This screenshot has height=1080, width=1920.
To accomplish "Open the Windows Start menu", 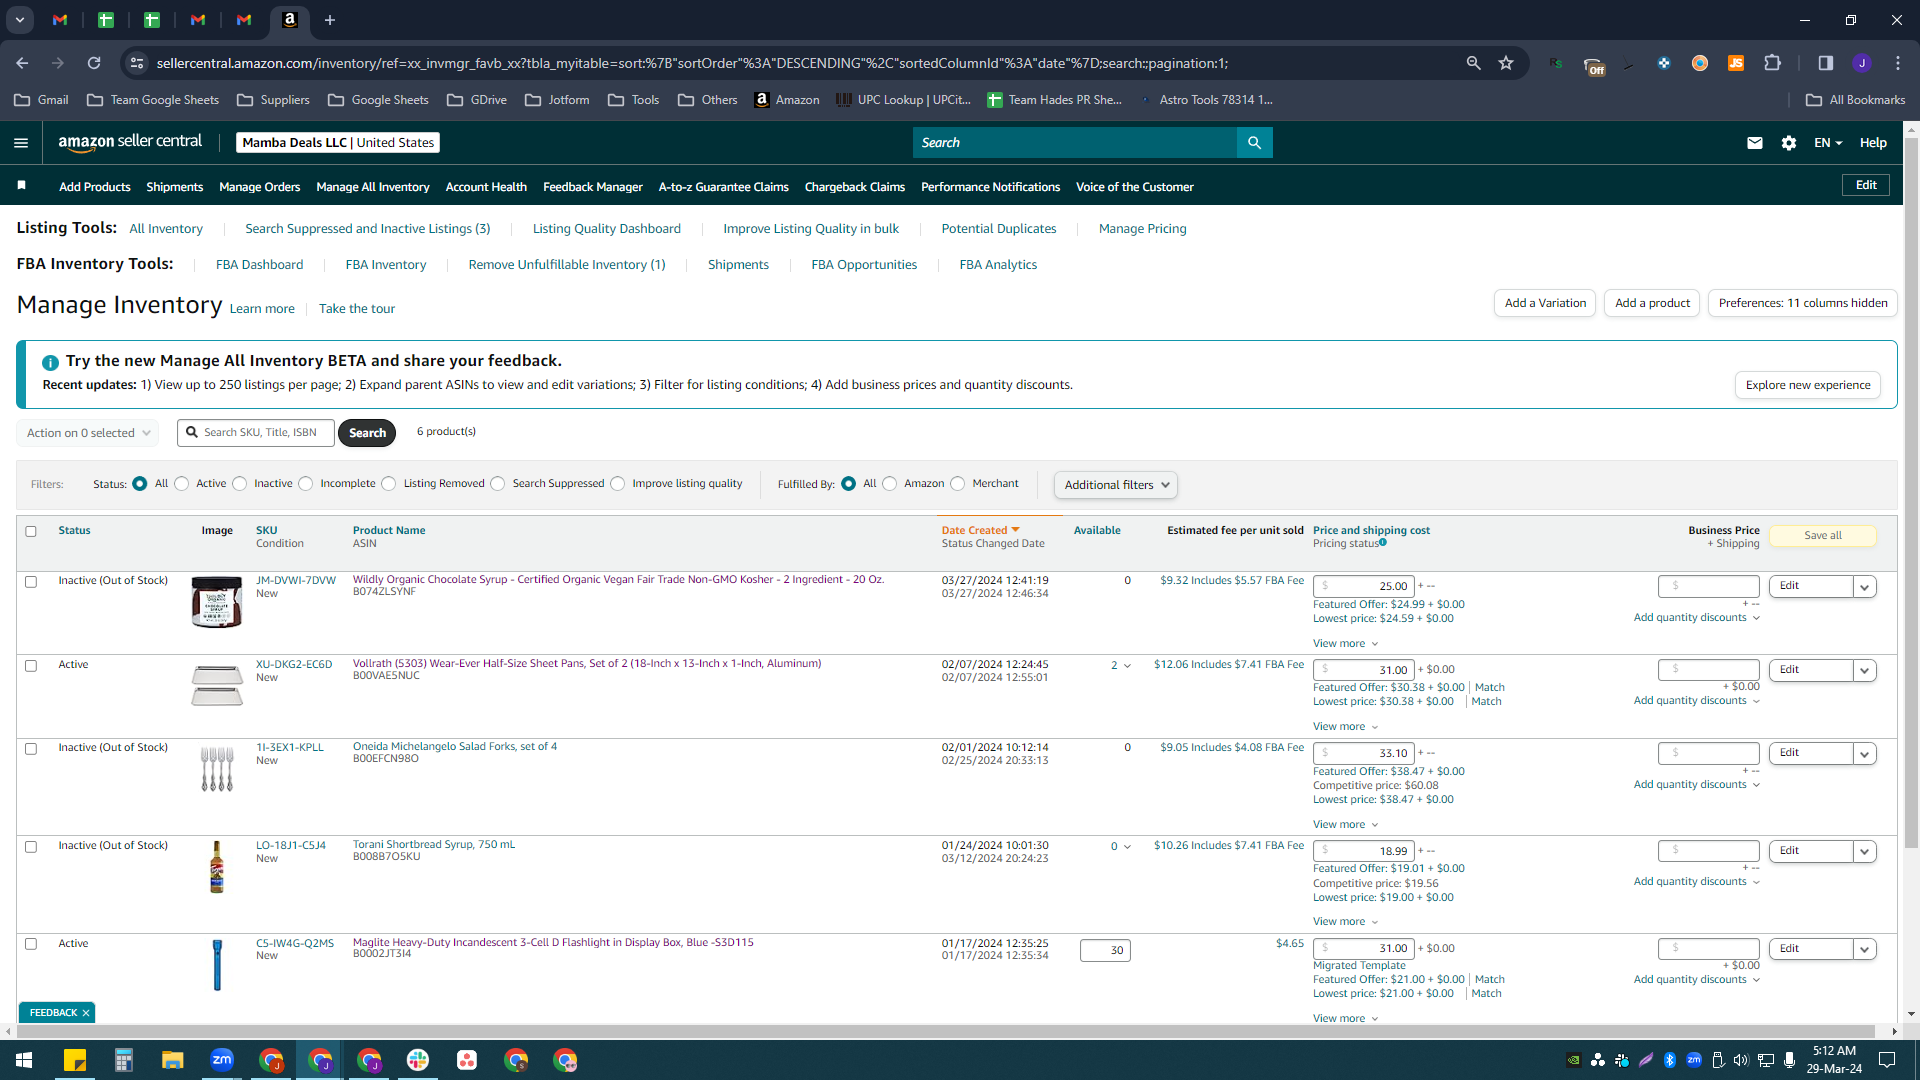I will [x=24, y=1059].
